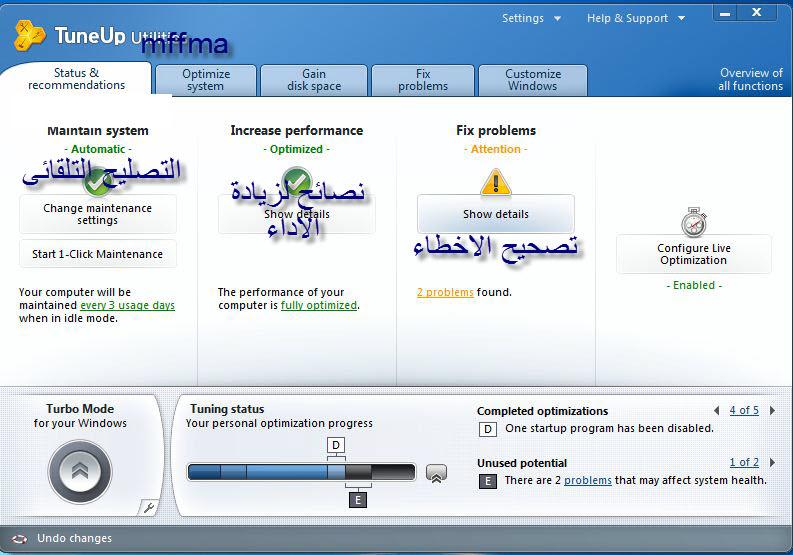
Task: Switch to the Optimize system tab
Action: click(x=206, y=80)
